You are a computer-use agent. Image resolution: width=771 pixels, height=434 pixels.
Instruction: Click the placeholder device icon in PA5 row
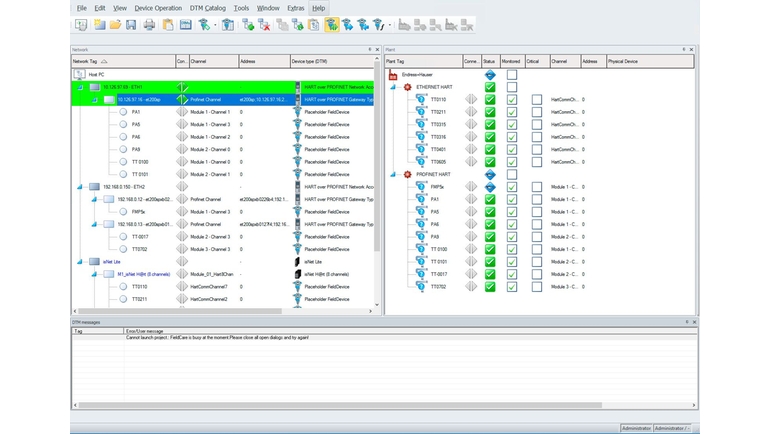[297, 124]
